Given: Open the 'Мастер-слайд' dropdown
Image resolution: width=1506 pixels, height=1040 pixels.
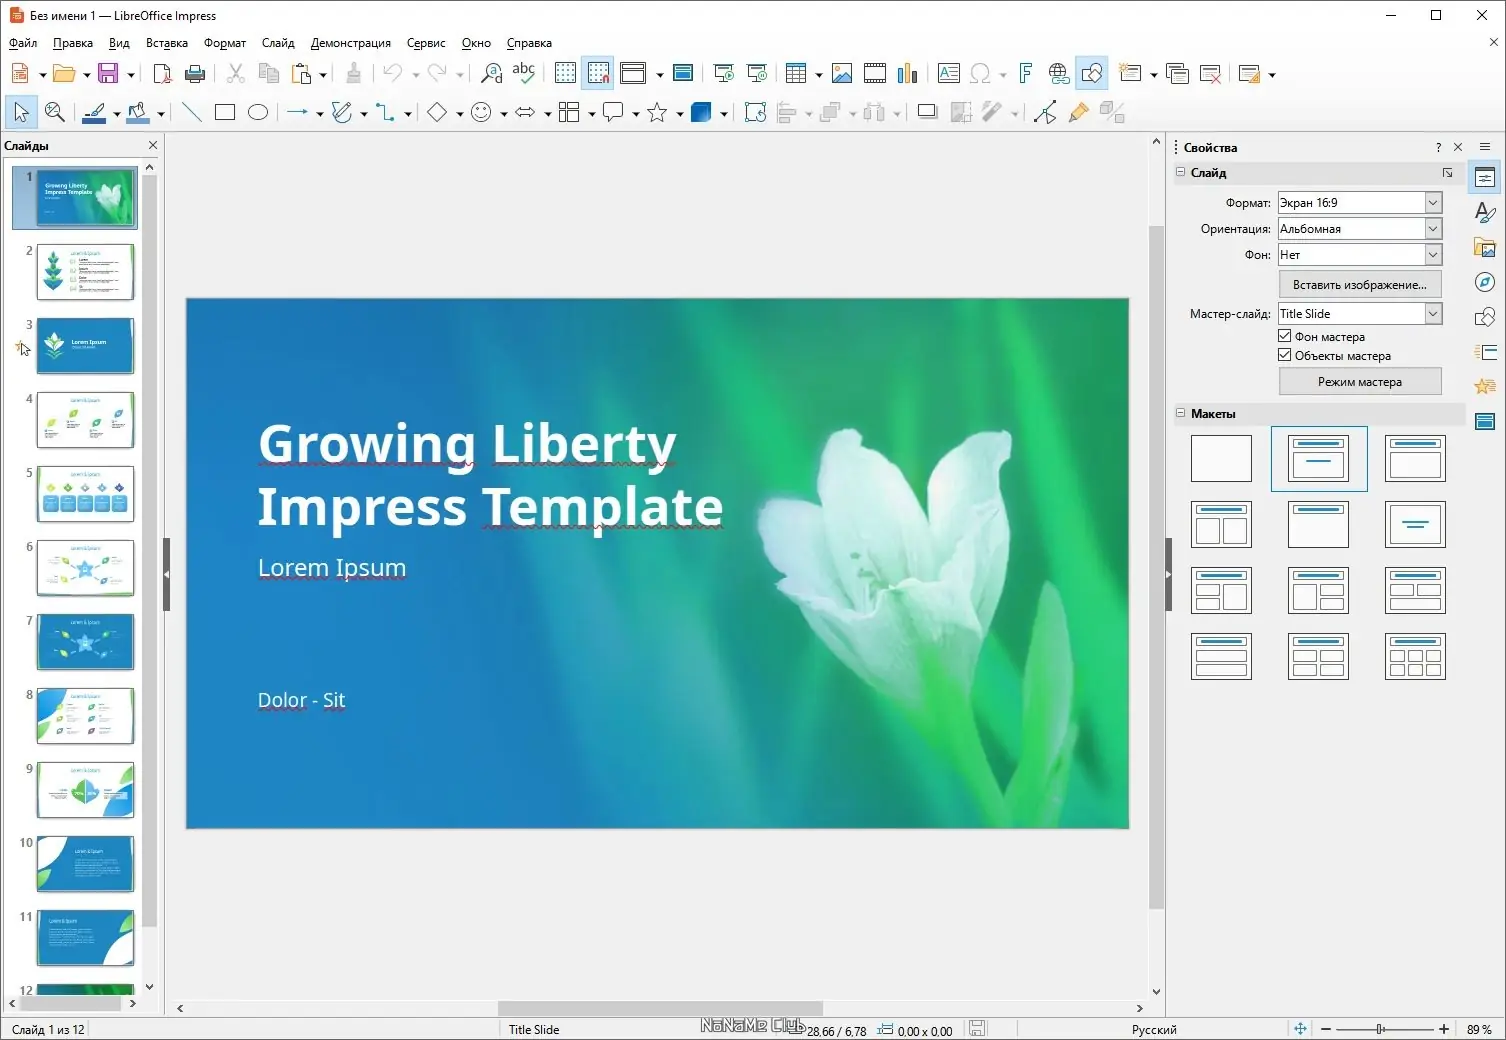Looking at the screenshot, I should point(1432,314).
